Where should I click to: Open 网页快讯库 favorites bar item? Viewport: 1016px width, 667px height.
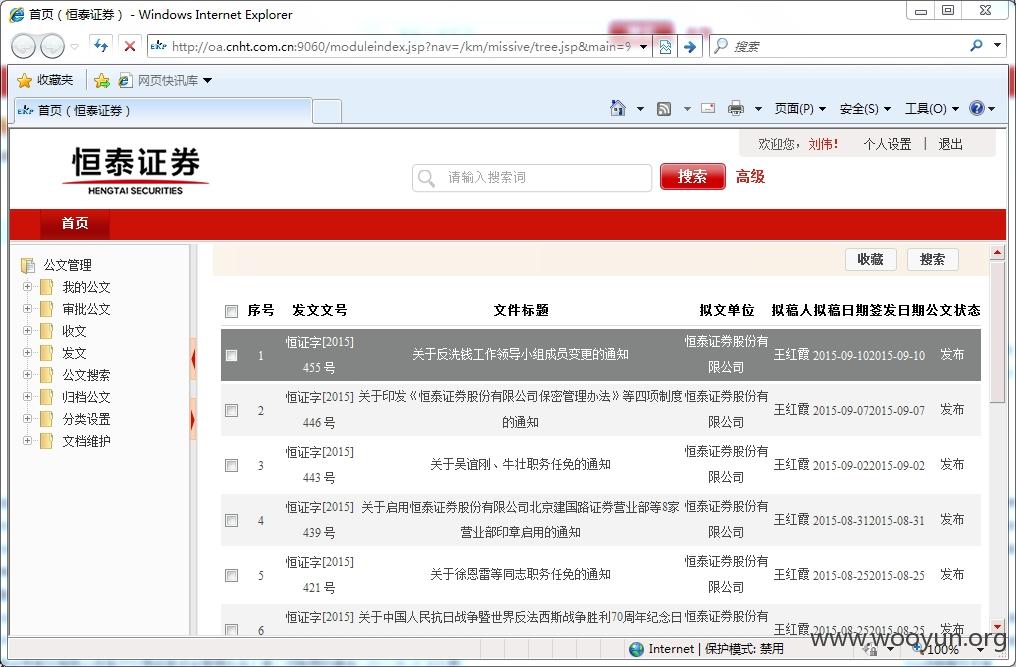click(x=165, y=80)
